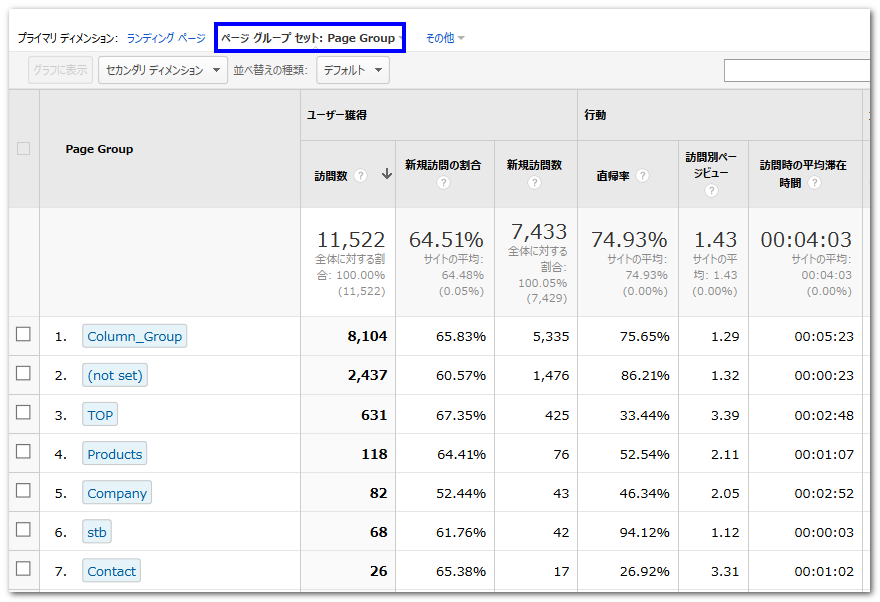
Task: Select ページ グループ セット: Page Group dimension
Action: [x=309, y=38]
